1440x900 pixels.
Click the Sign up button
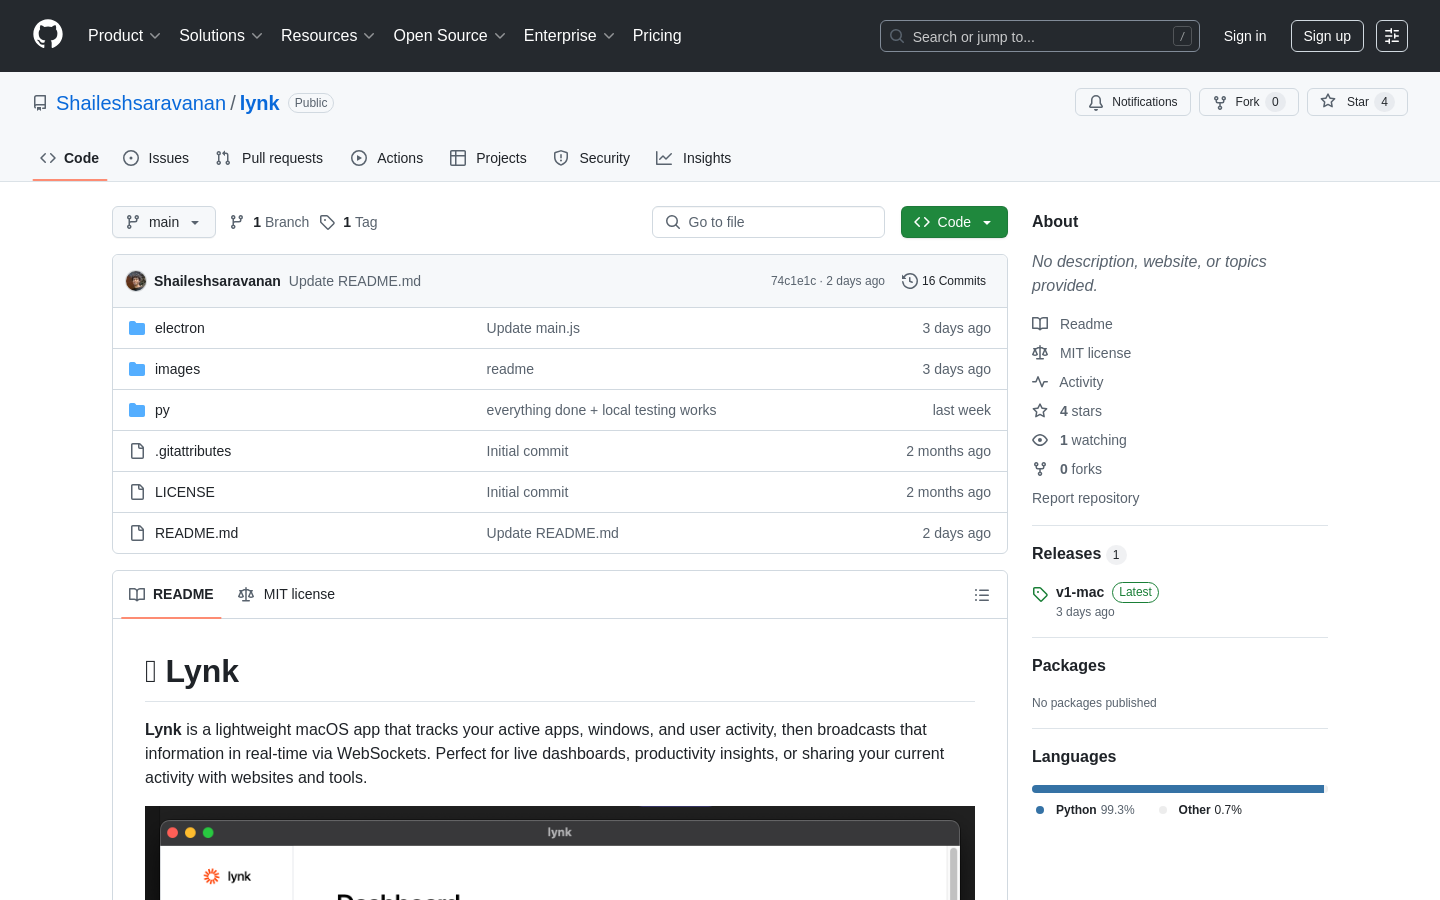tap(1327, 36)
